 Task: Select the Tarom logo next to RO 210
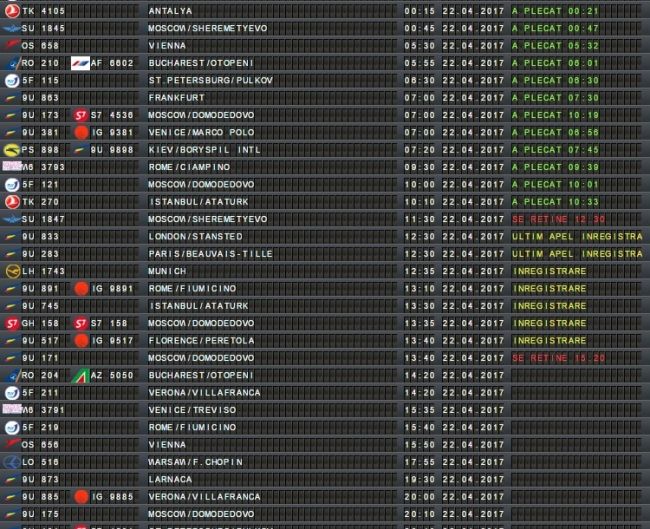[x=13, y=63]
